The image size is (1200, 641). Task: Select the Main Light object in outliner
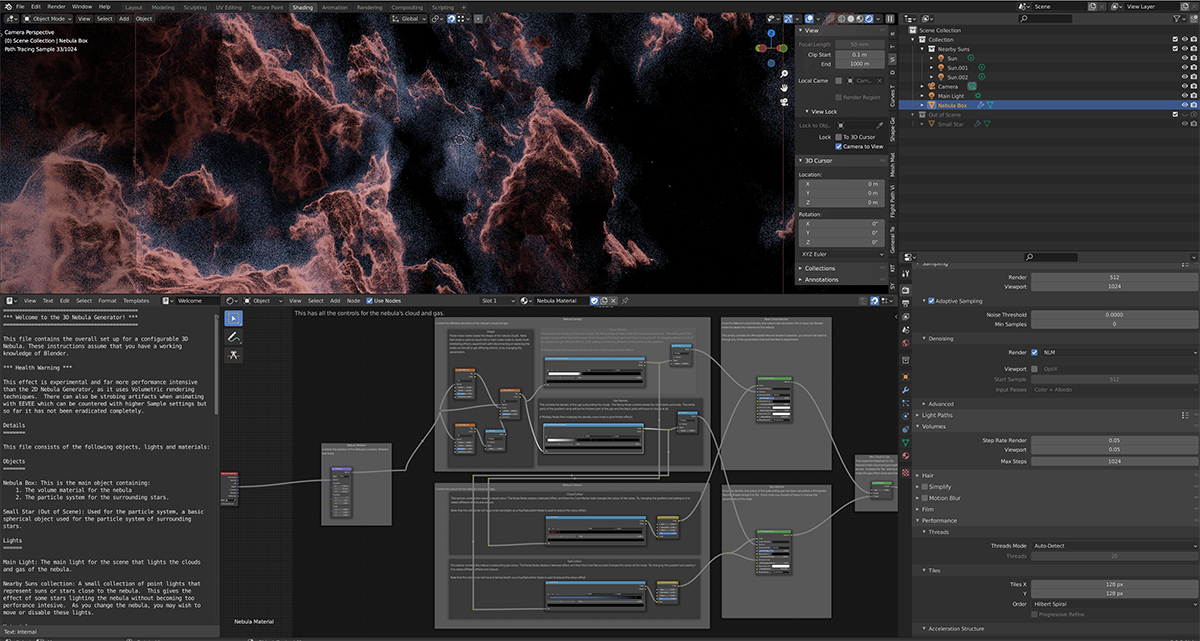point(951,96)
